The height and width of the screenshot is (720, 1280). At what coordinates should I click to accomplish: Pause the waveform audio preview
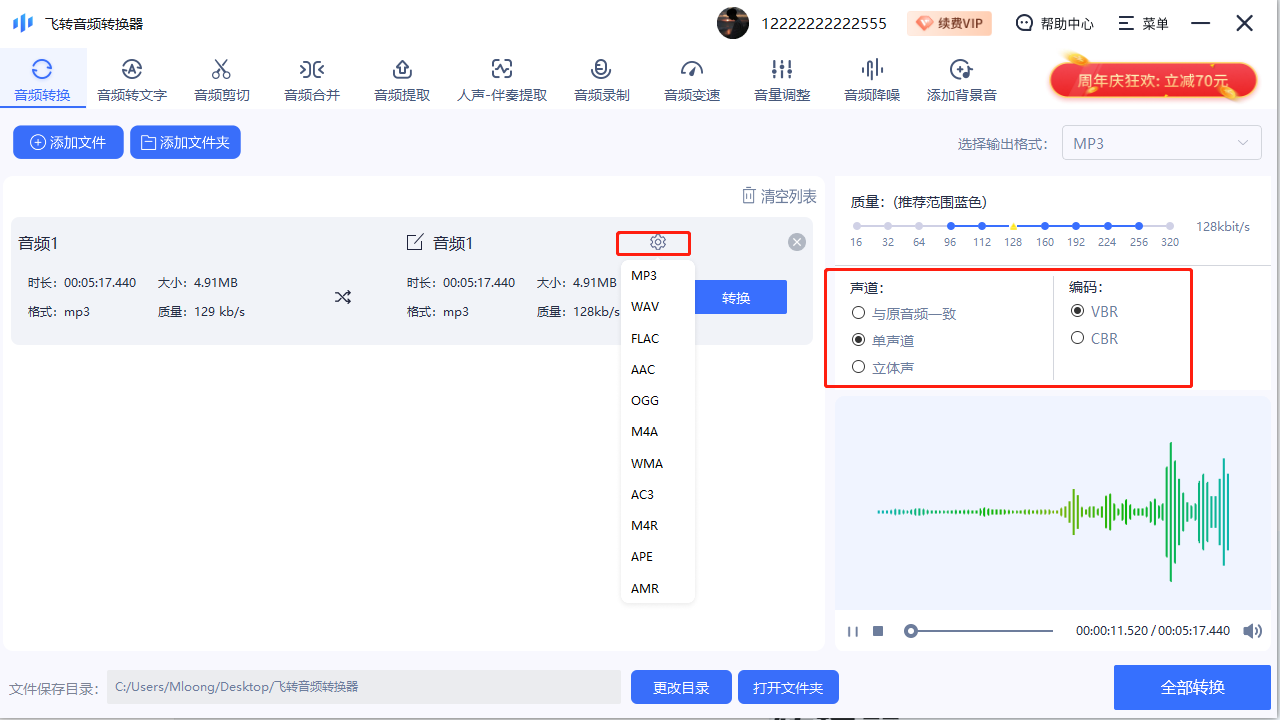tap(853, 630)
